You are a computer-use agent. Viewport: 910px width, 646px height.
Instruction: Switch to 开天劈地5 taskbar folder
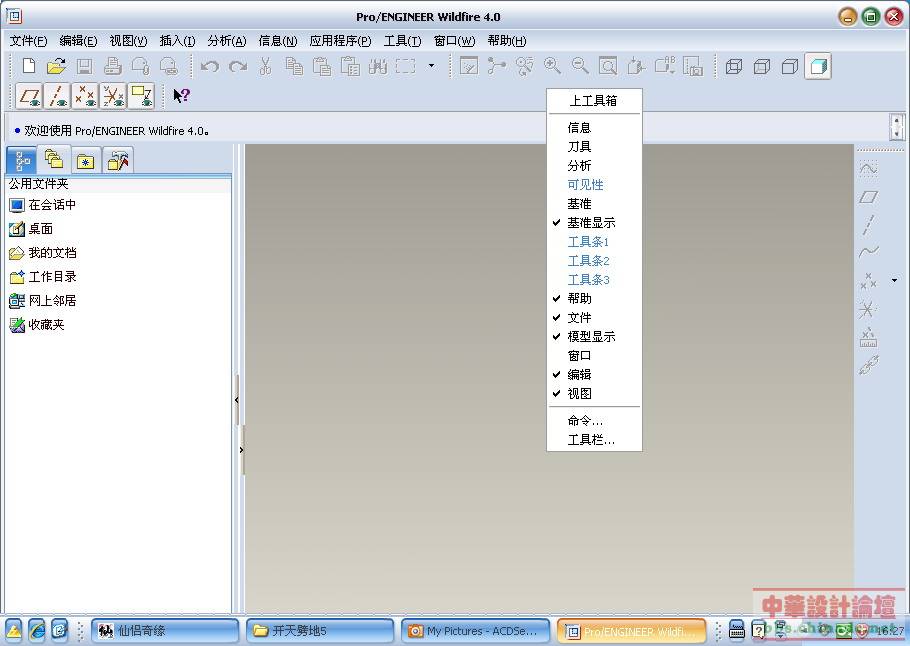[x=320, y=630]
